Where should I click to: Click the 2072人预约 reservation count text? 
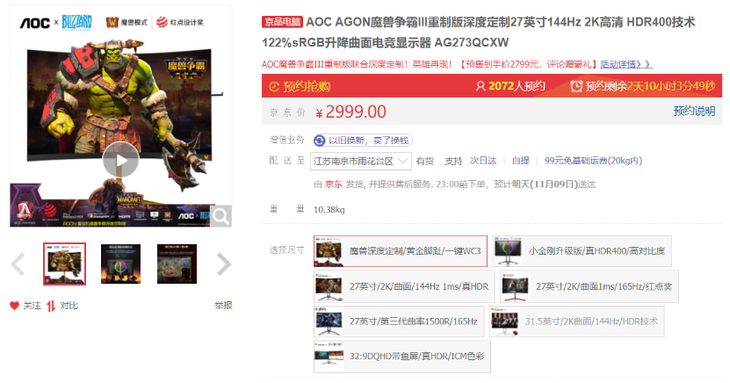click(516, 86)
